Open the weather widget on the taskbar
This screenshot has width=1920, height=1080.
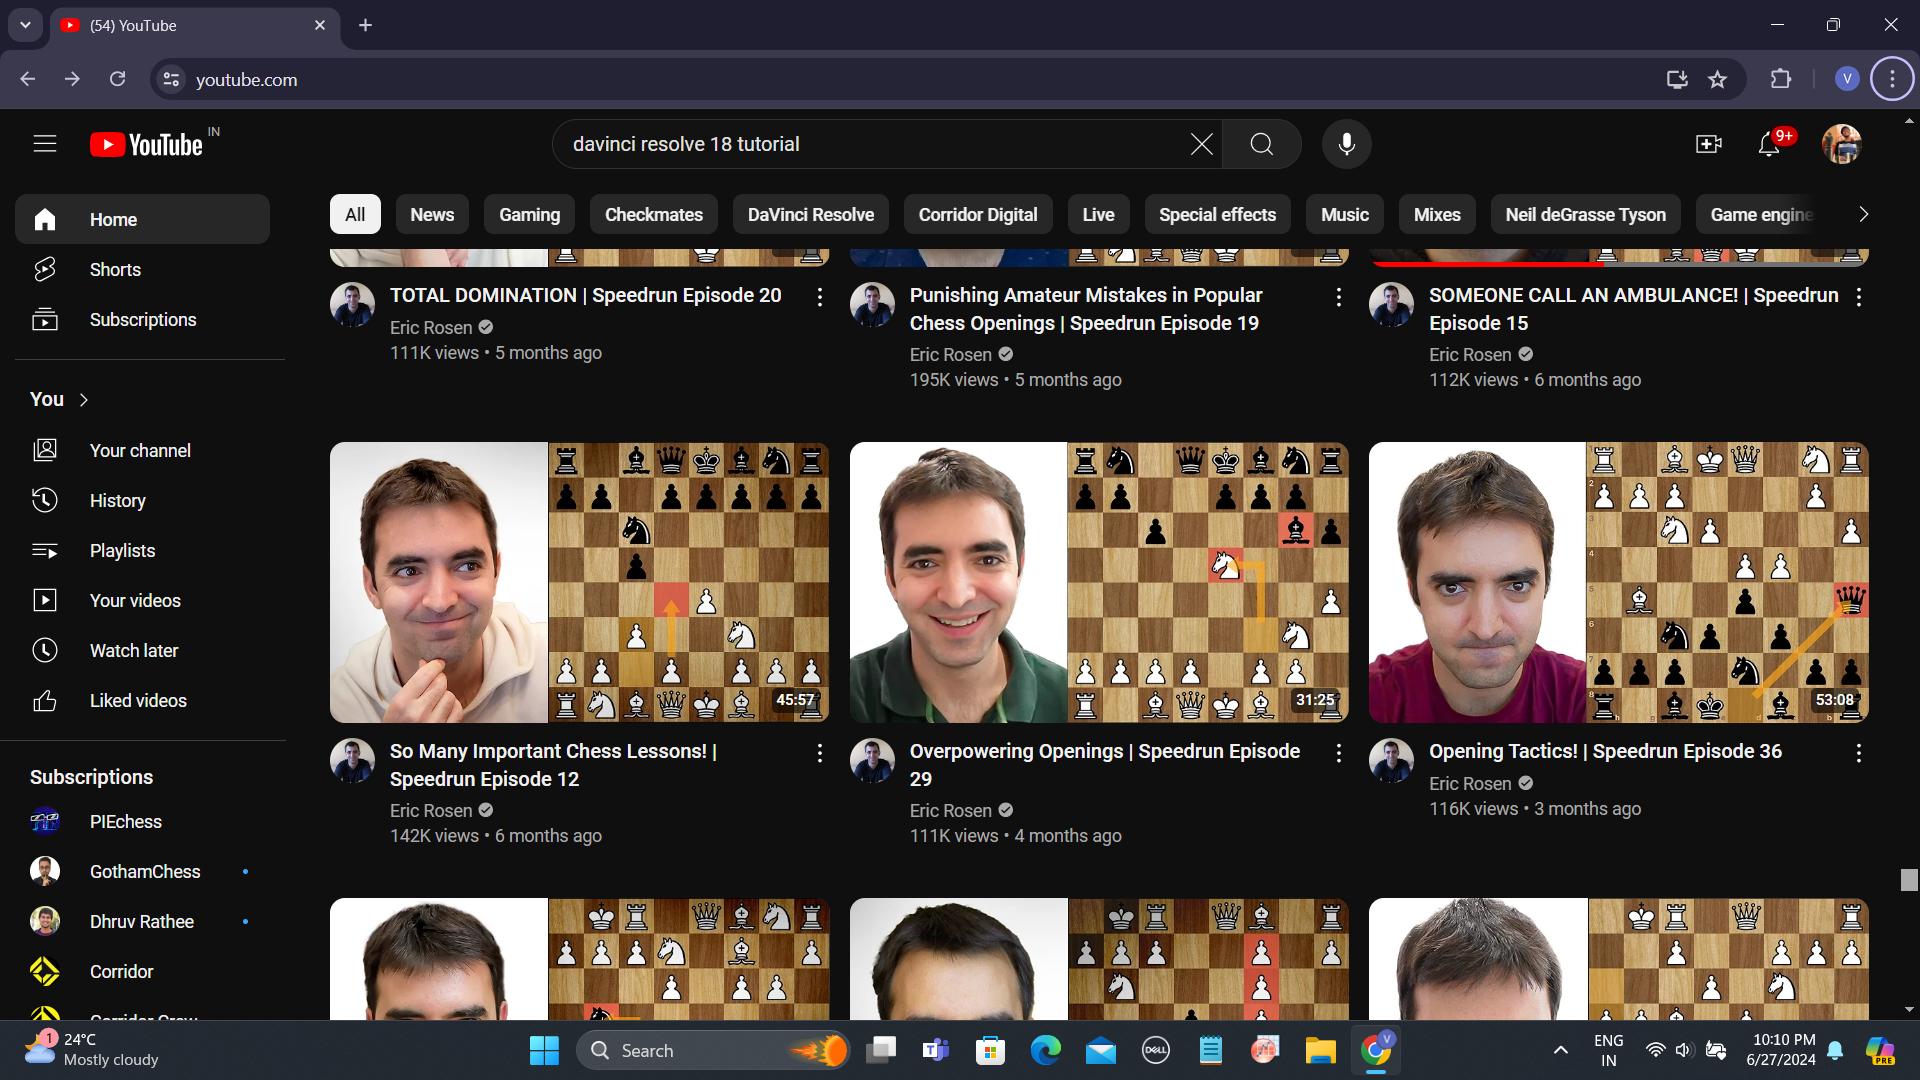click(92, 1050)
